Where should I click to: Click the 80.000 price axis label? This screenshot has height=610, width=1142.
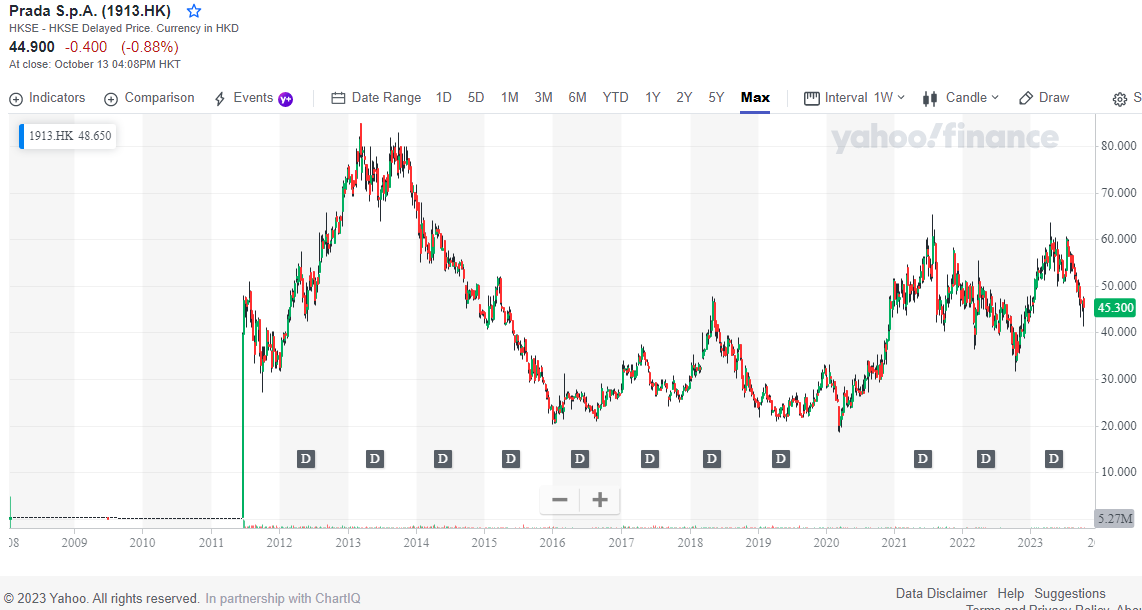pos(1117,146)
